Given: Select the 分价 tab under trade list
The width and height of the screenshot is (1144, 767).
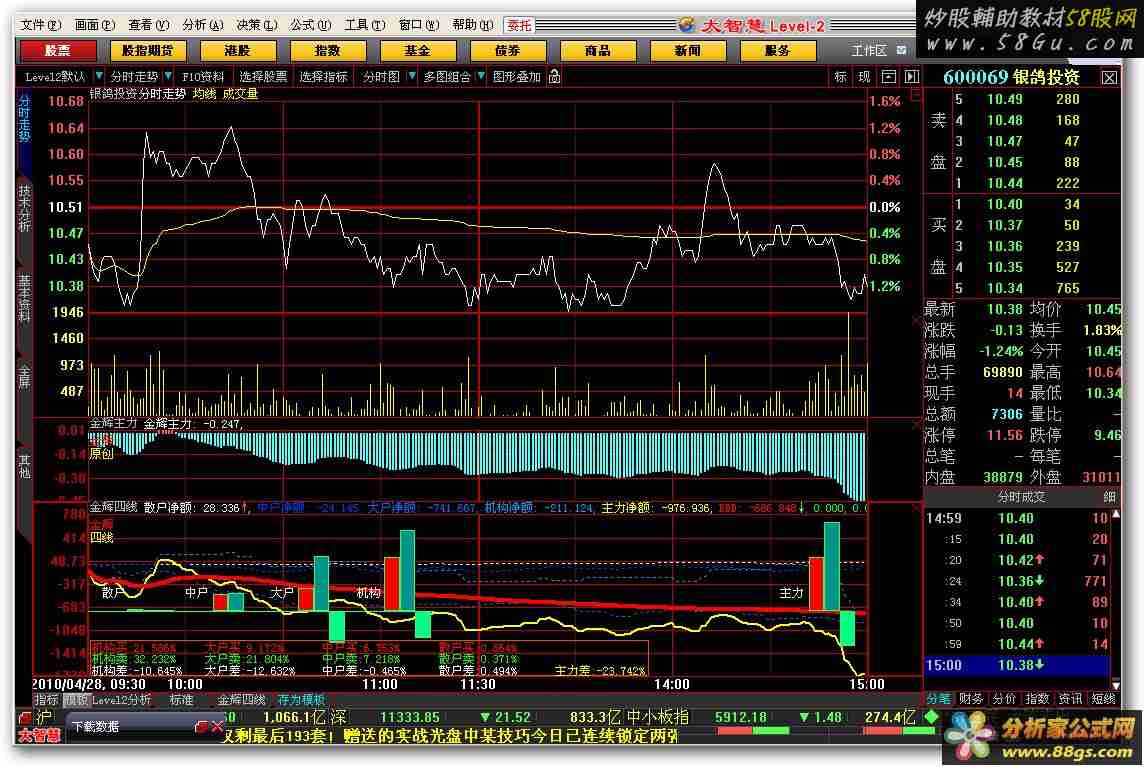Looking at the screenshot, I should (x=1004, y=698).
